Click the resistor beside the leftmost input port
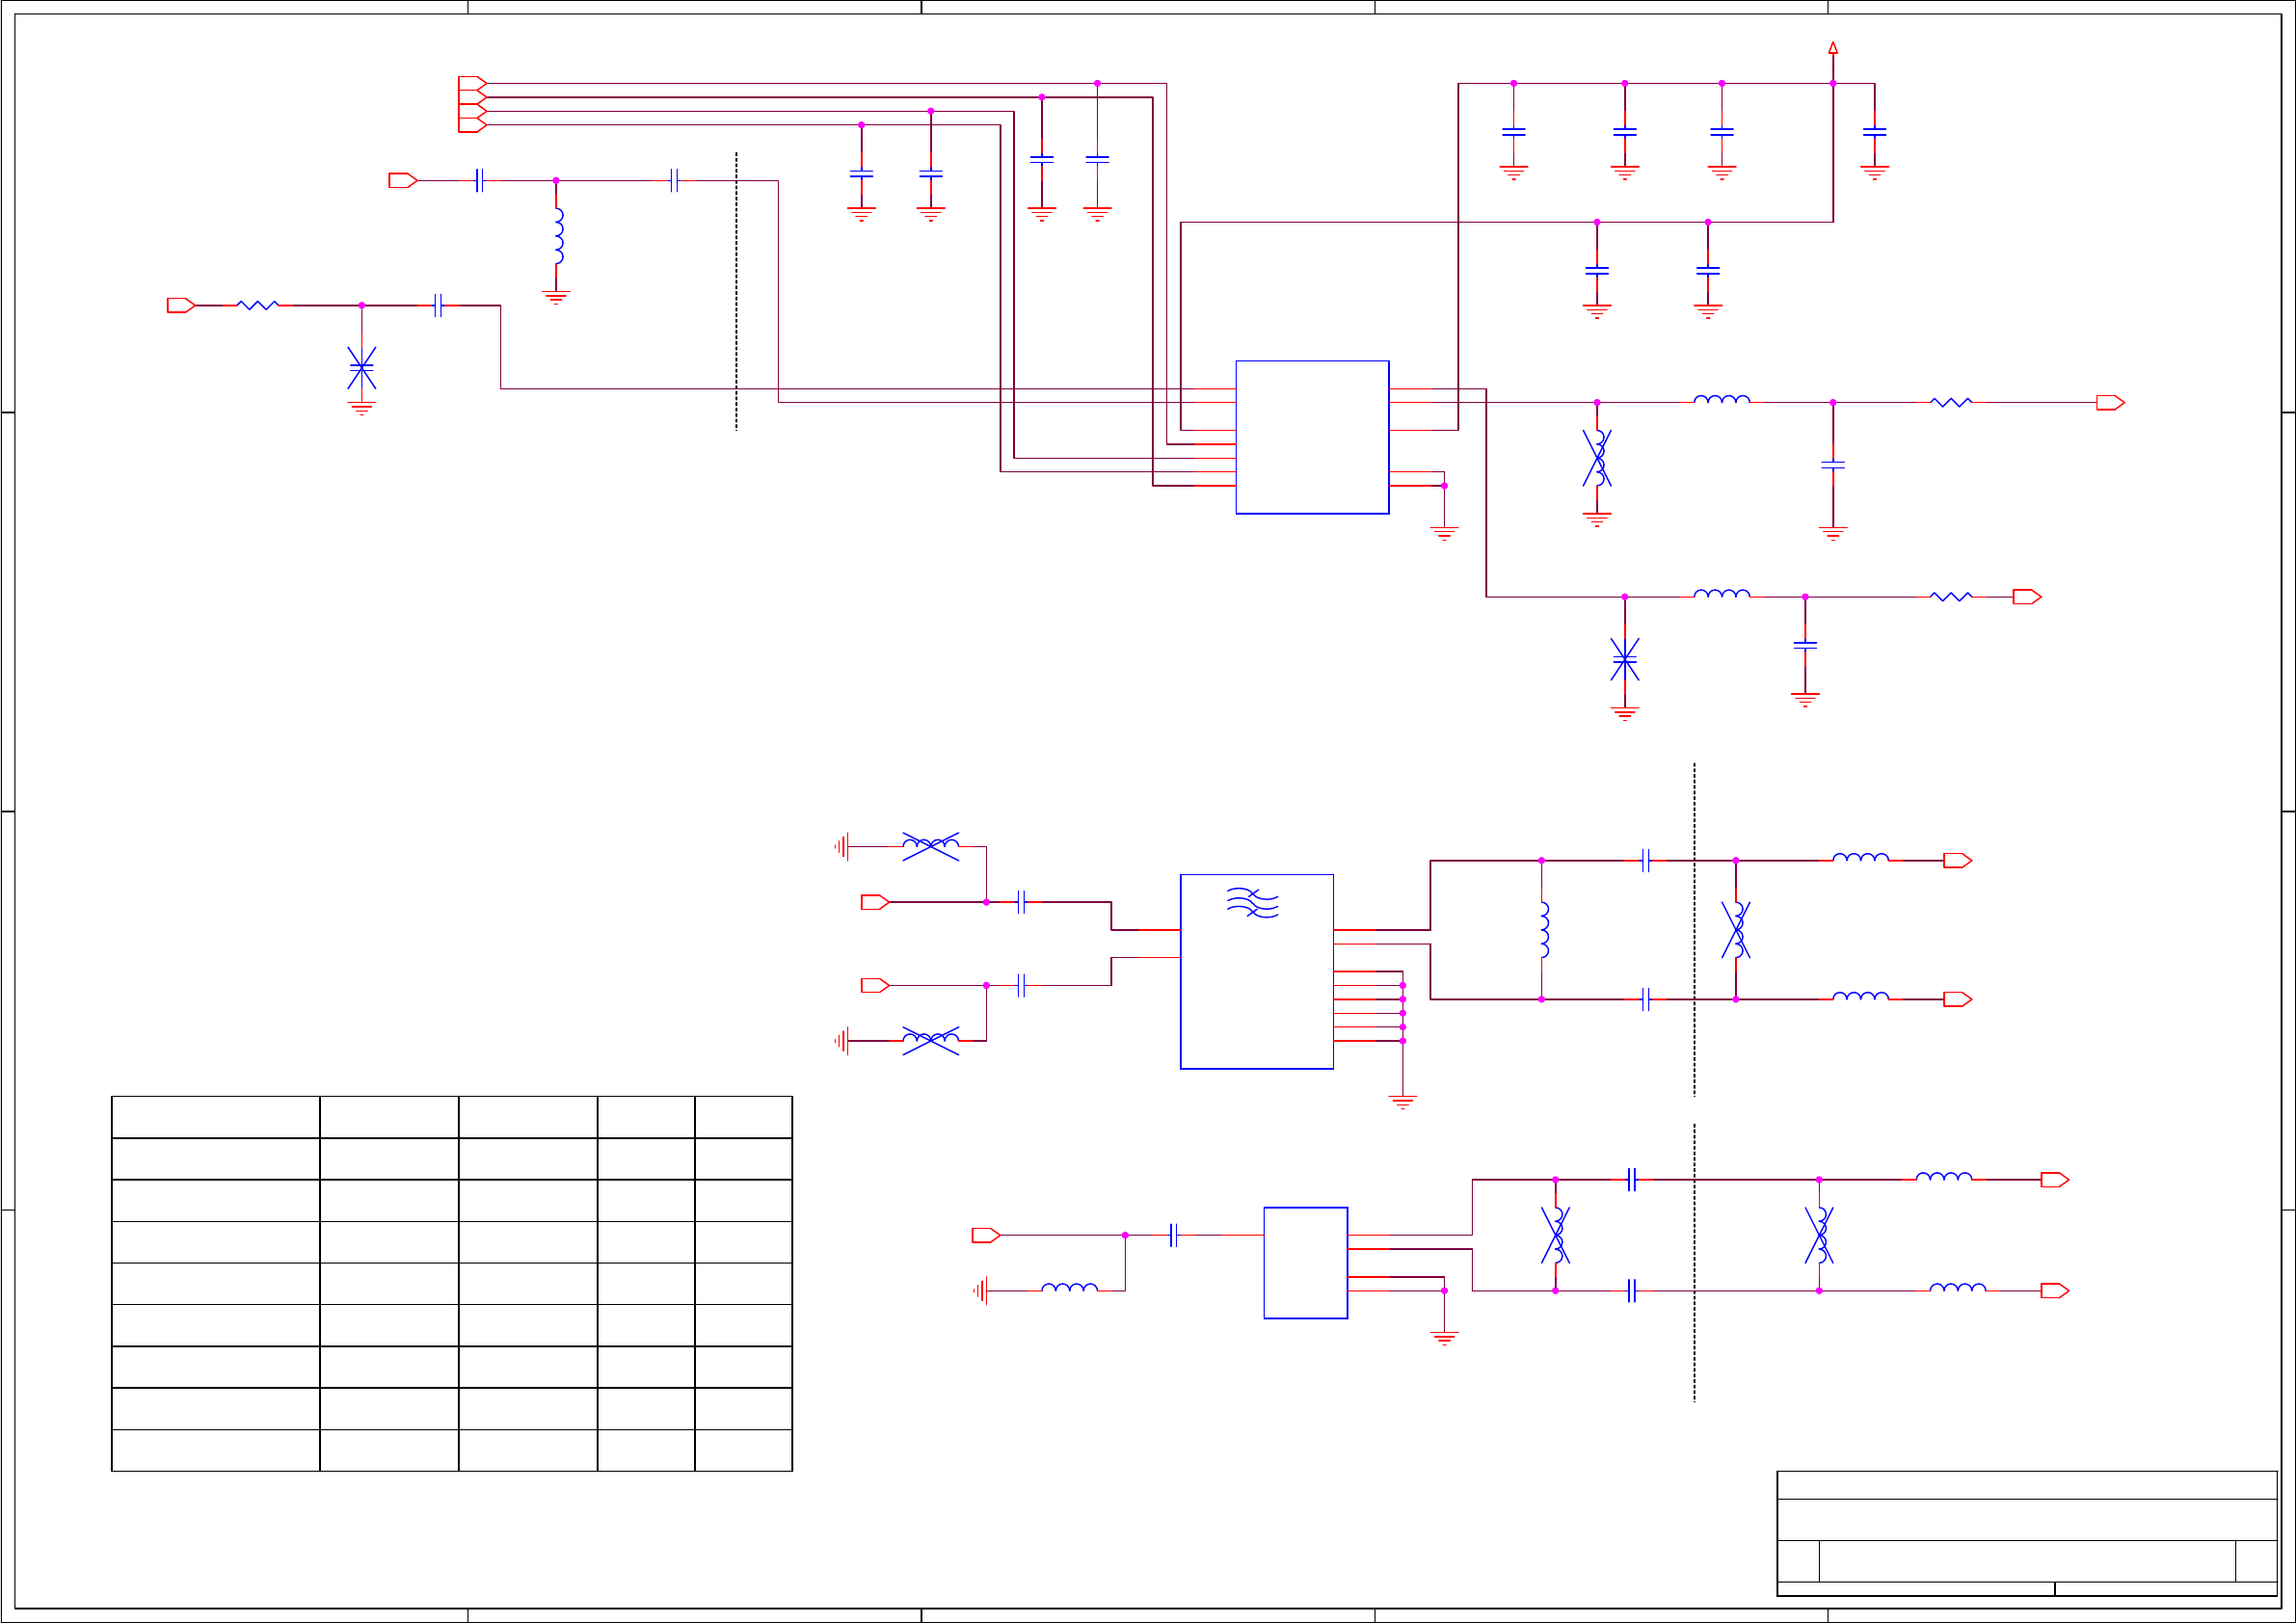Screen dimensions: 2296x1623 (x=258, y=305)
